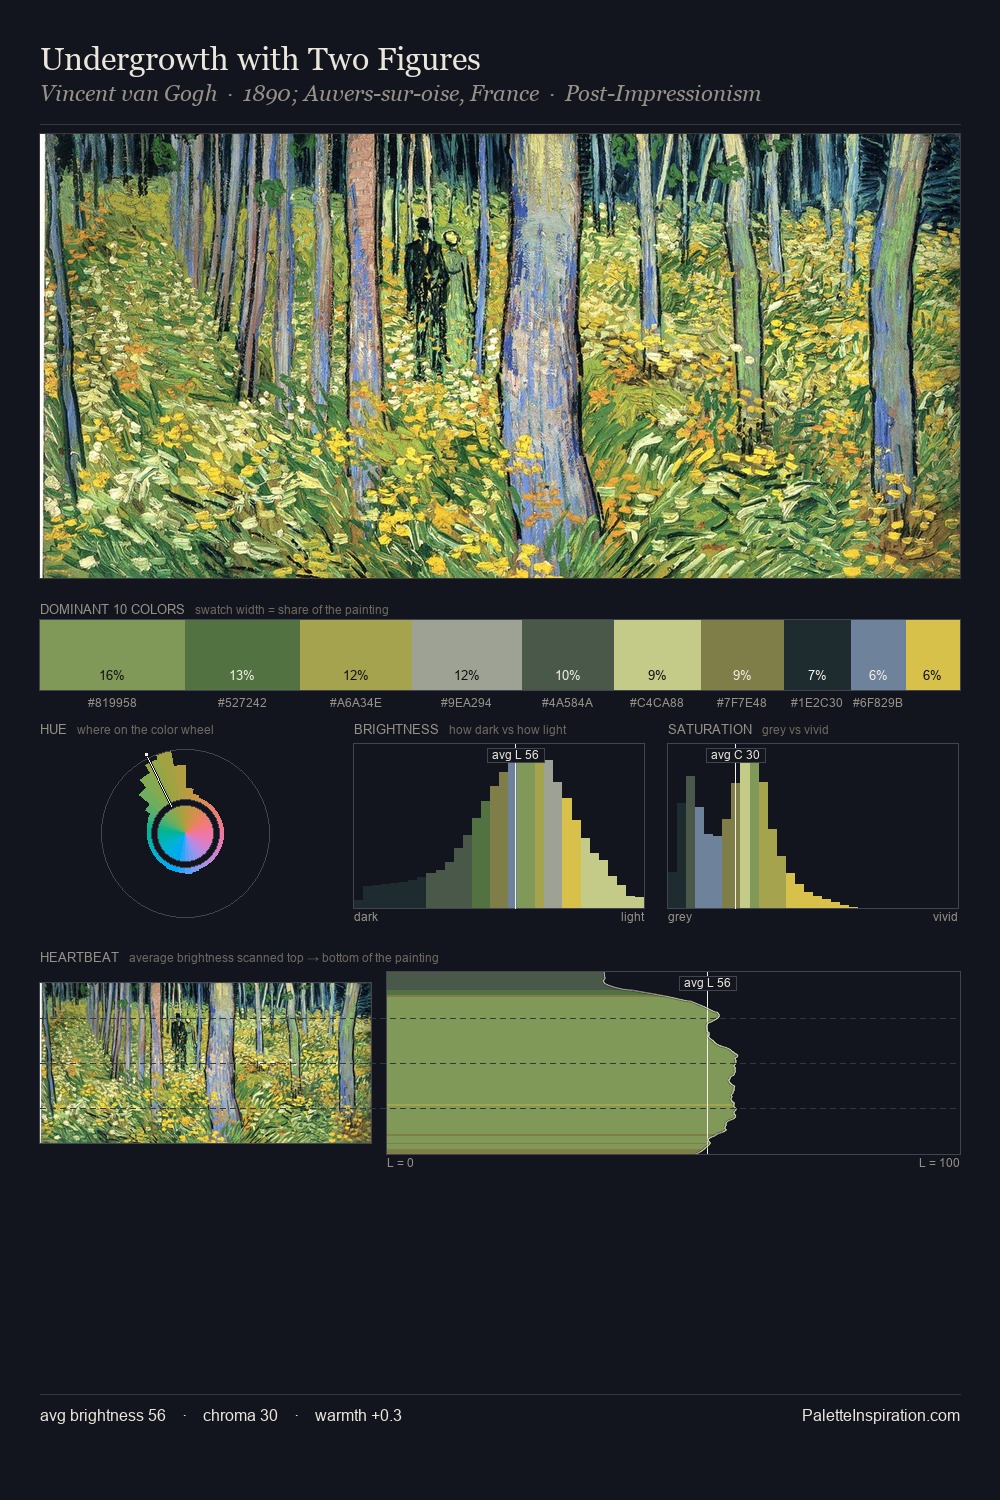Viewport: 1000px width, 1500px height.
Task: Click the footer 'warmth +0.3' text
Action: point(358,1415)
